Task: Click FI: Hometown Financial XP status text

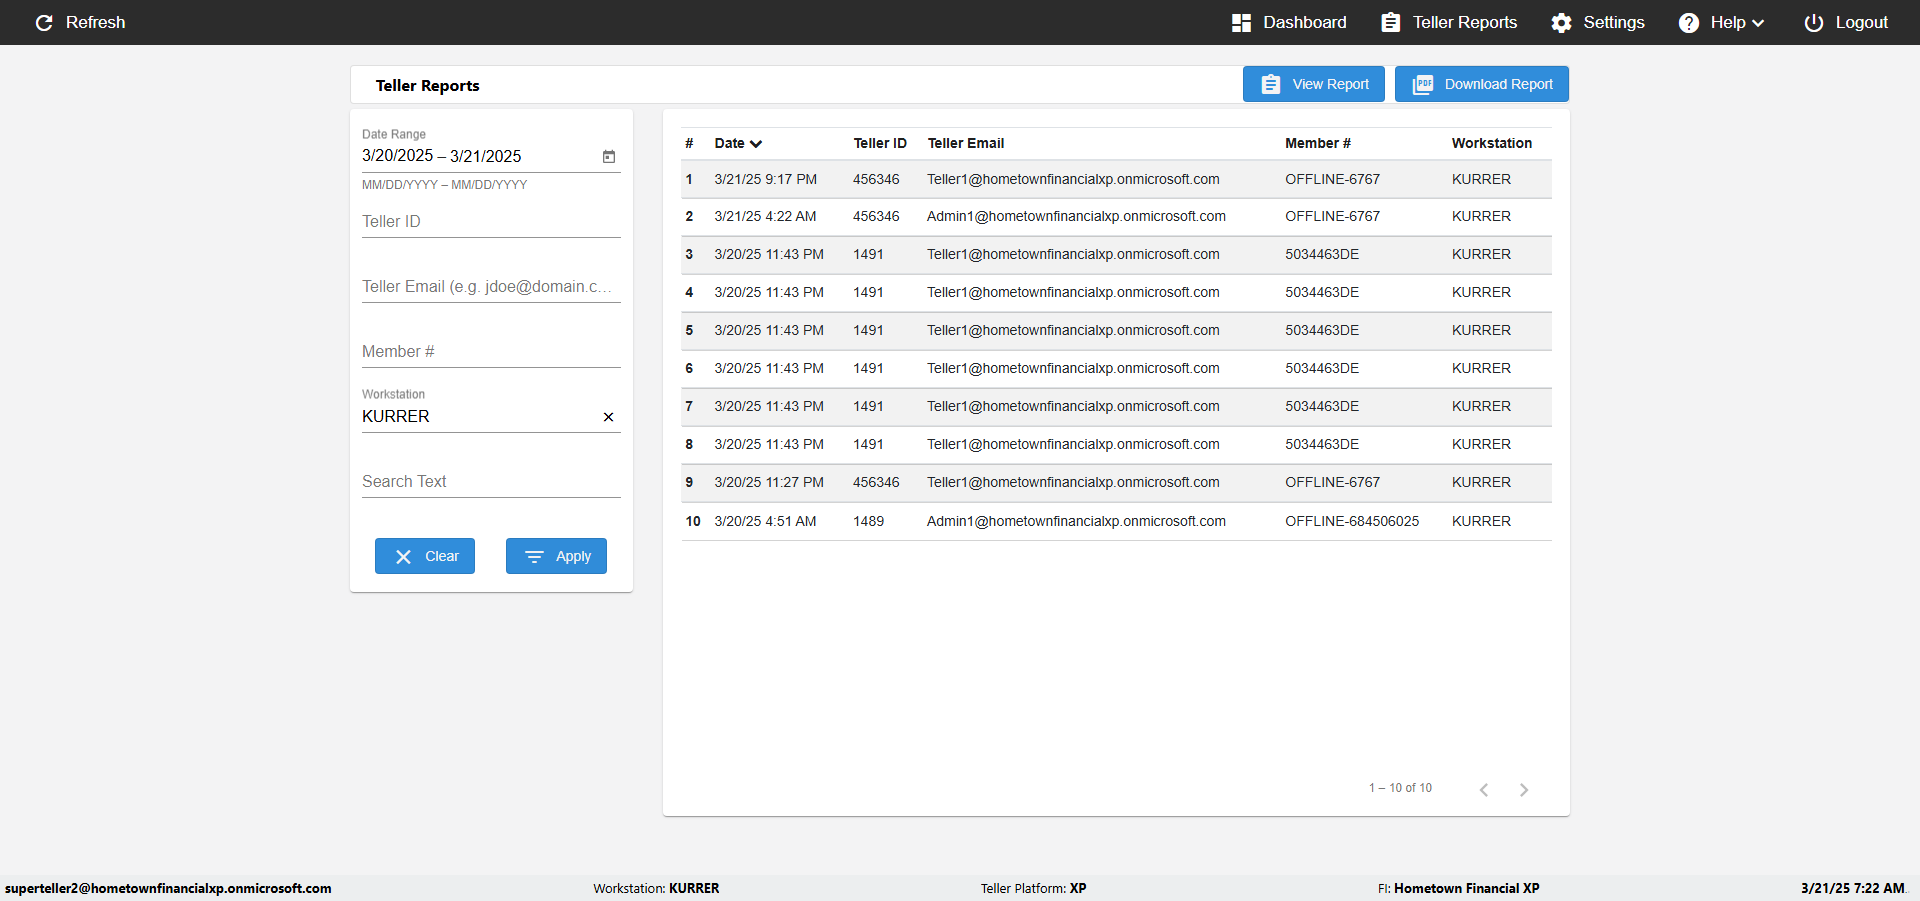Action: [x=1458, y=888]
